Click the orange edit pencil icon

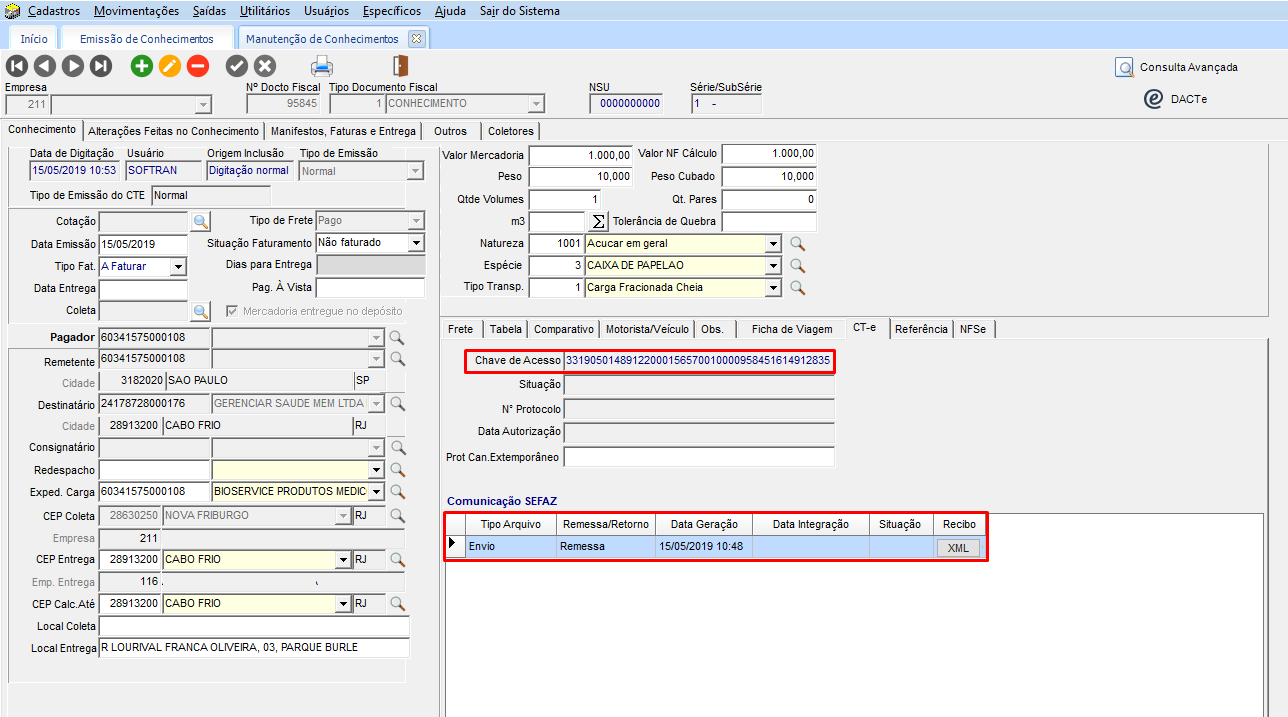[170, 66]
